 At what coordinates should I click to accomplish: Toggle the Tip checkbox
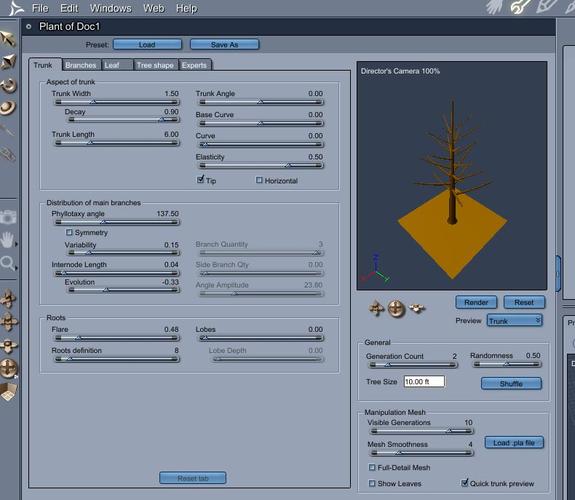[200, 180]
